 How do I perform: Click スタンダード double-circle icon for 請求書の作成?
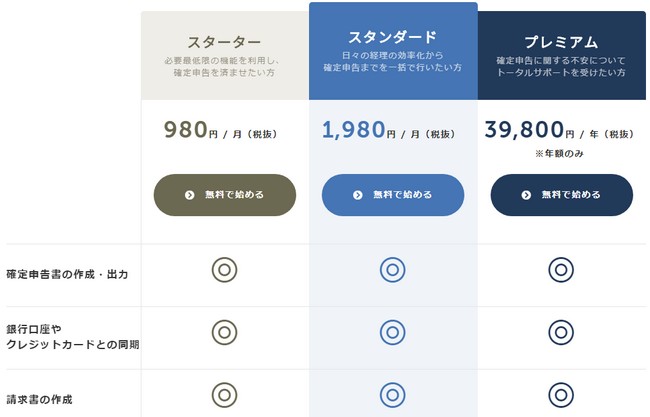pos(393,395)
